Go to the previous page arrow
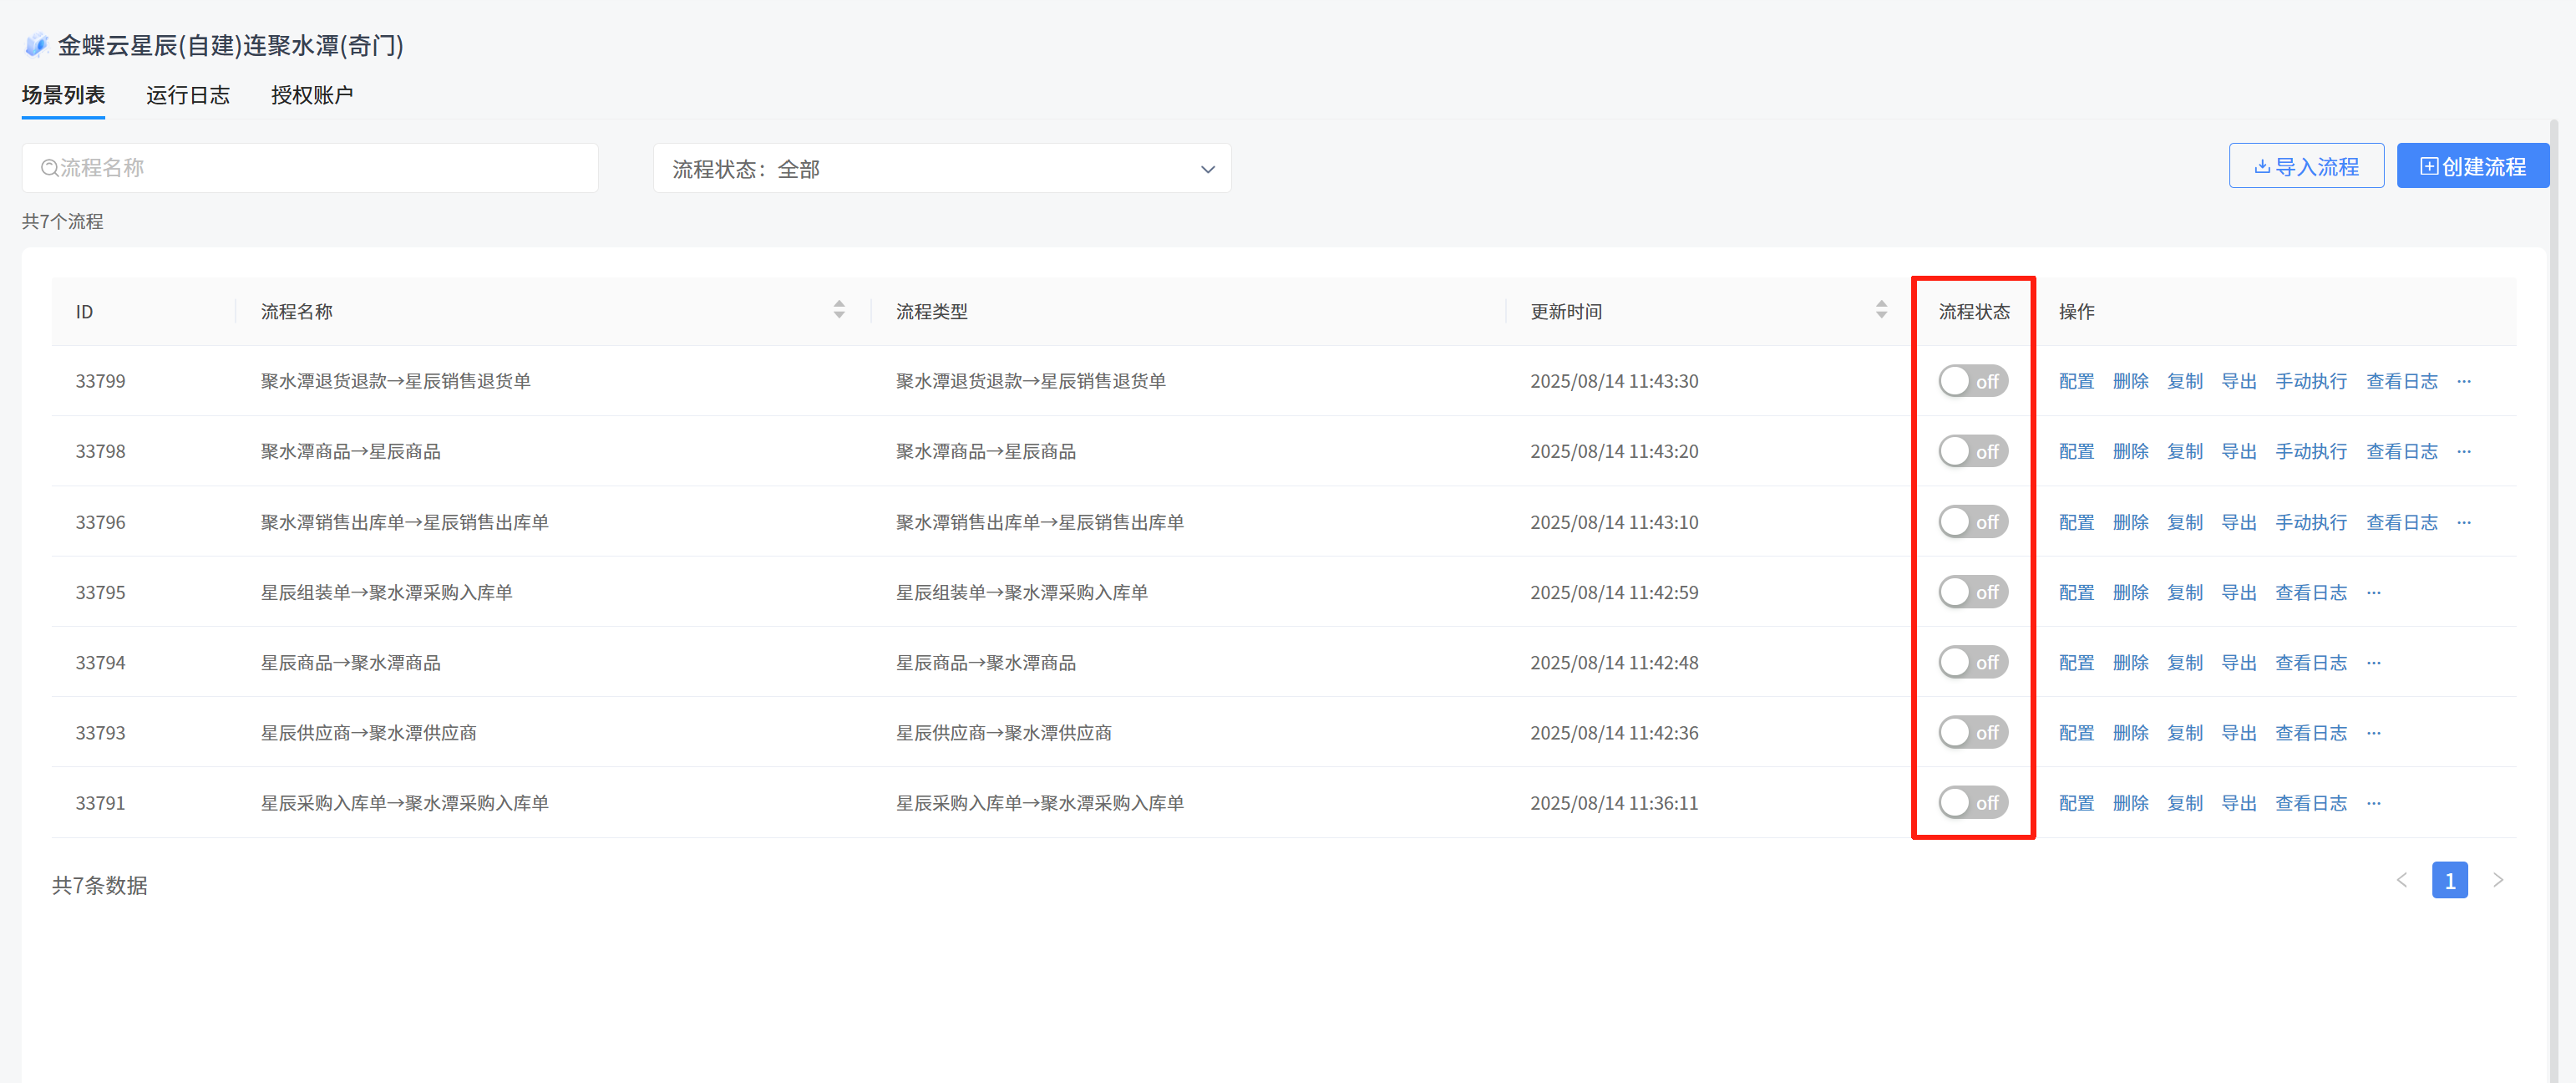The image size is (2576, 1083). coord(2401,880)
